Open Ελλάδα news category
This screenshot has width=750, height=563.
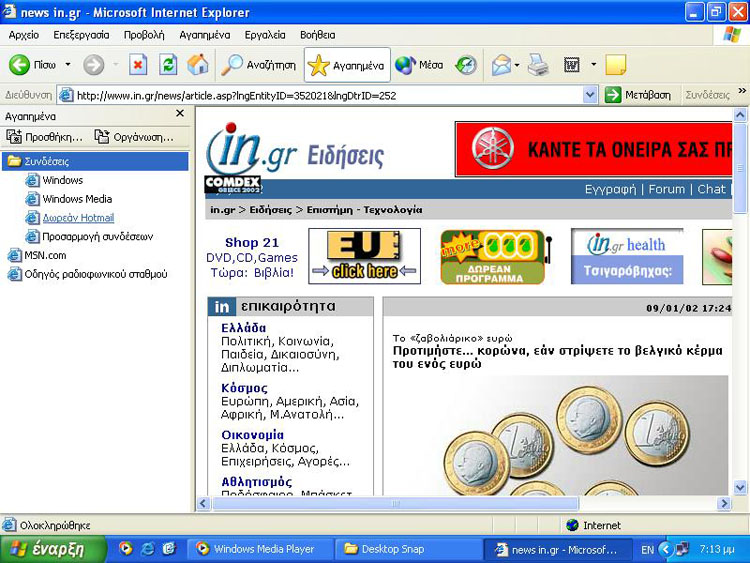click(x=243, y=328)
